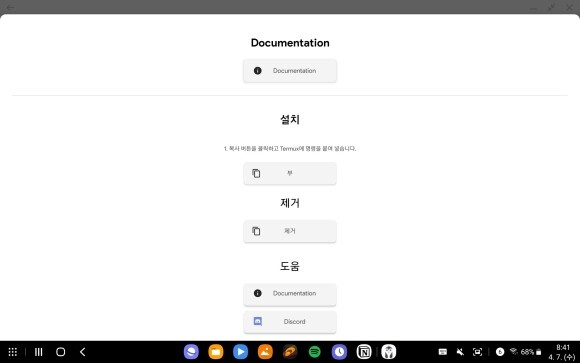
Task: Show recent apps from the taskbar
Action: (38, 352)
